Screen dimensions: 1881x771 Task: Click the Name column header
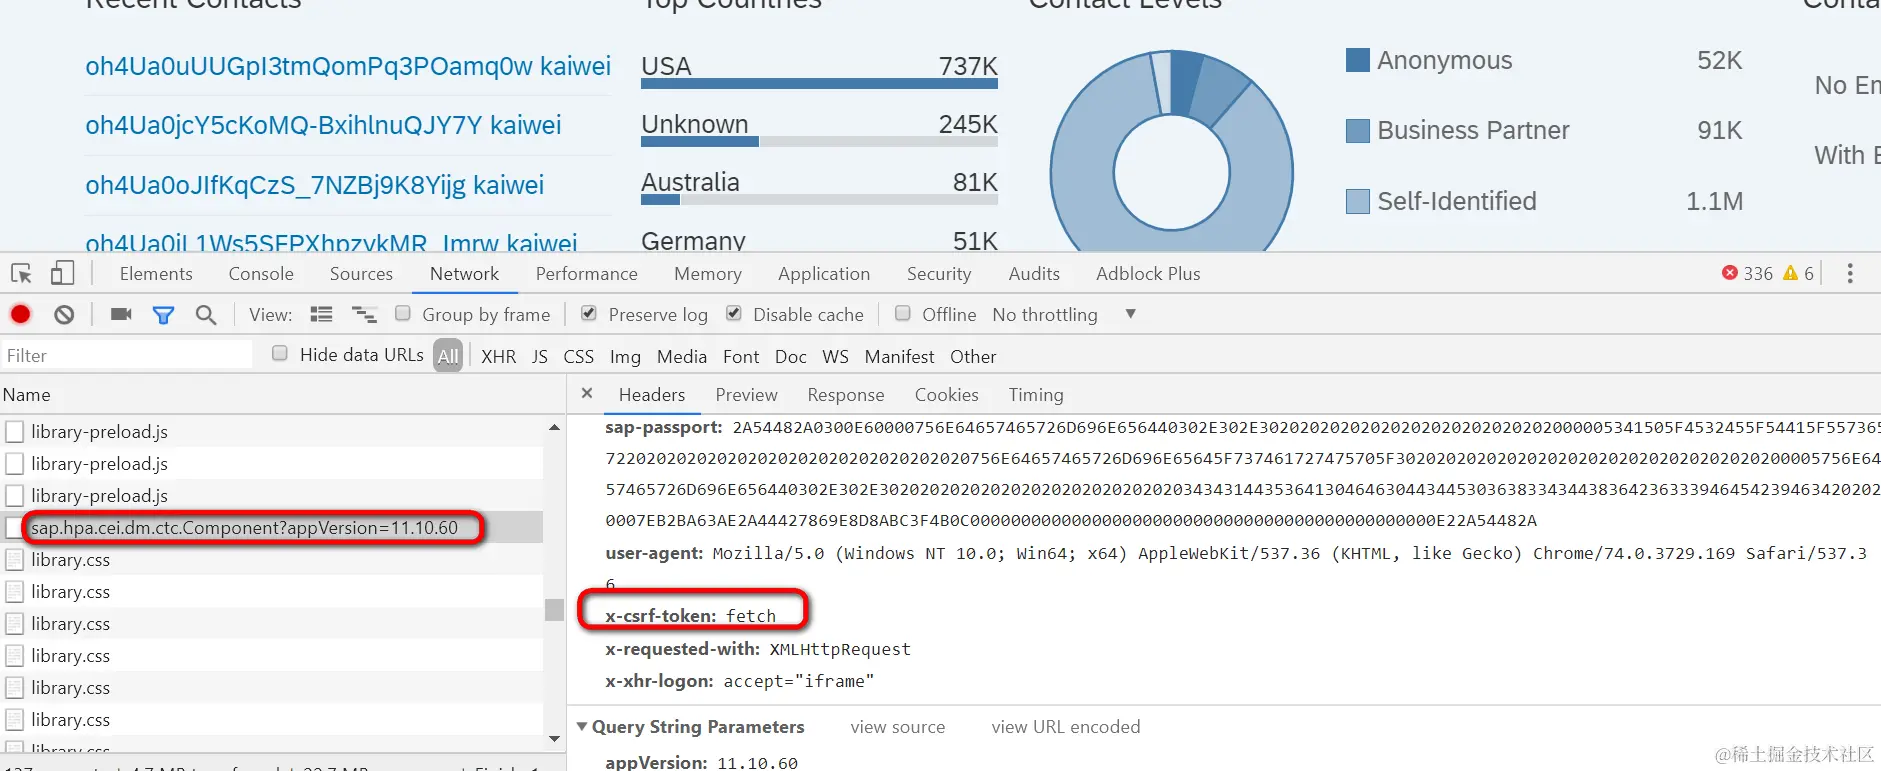283,395
